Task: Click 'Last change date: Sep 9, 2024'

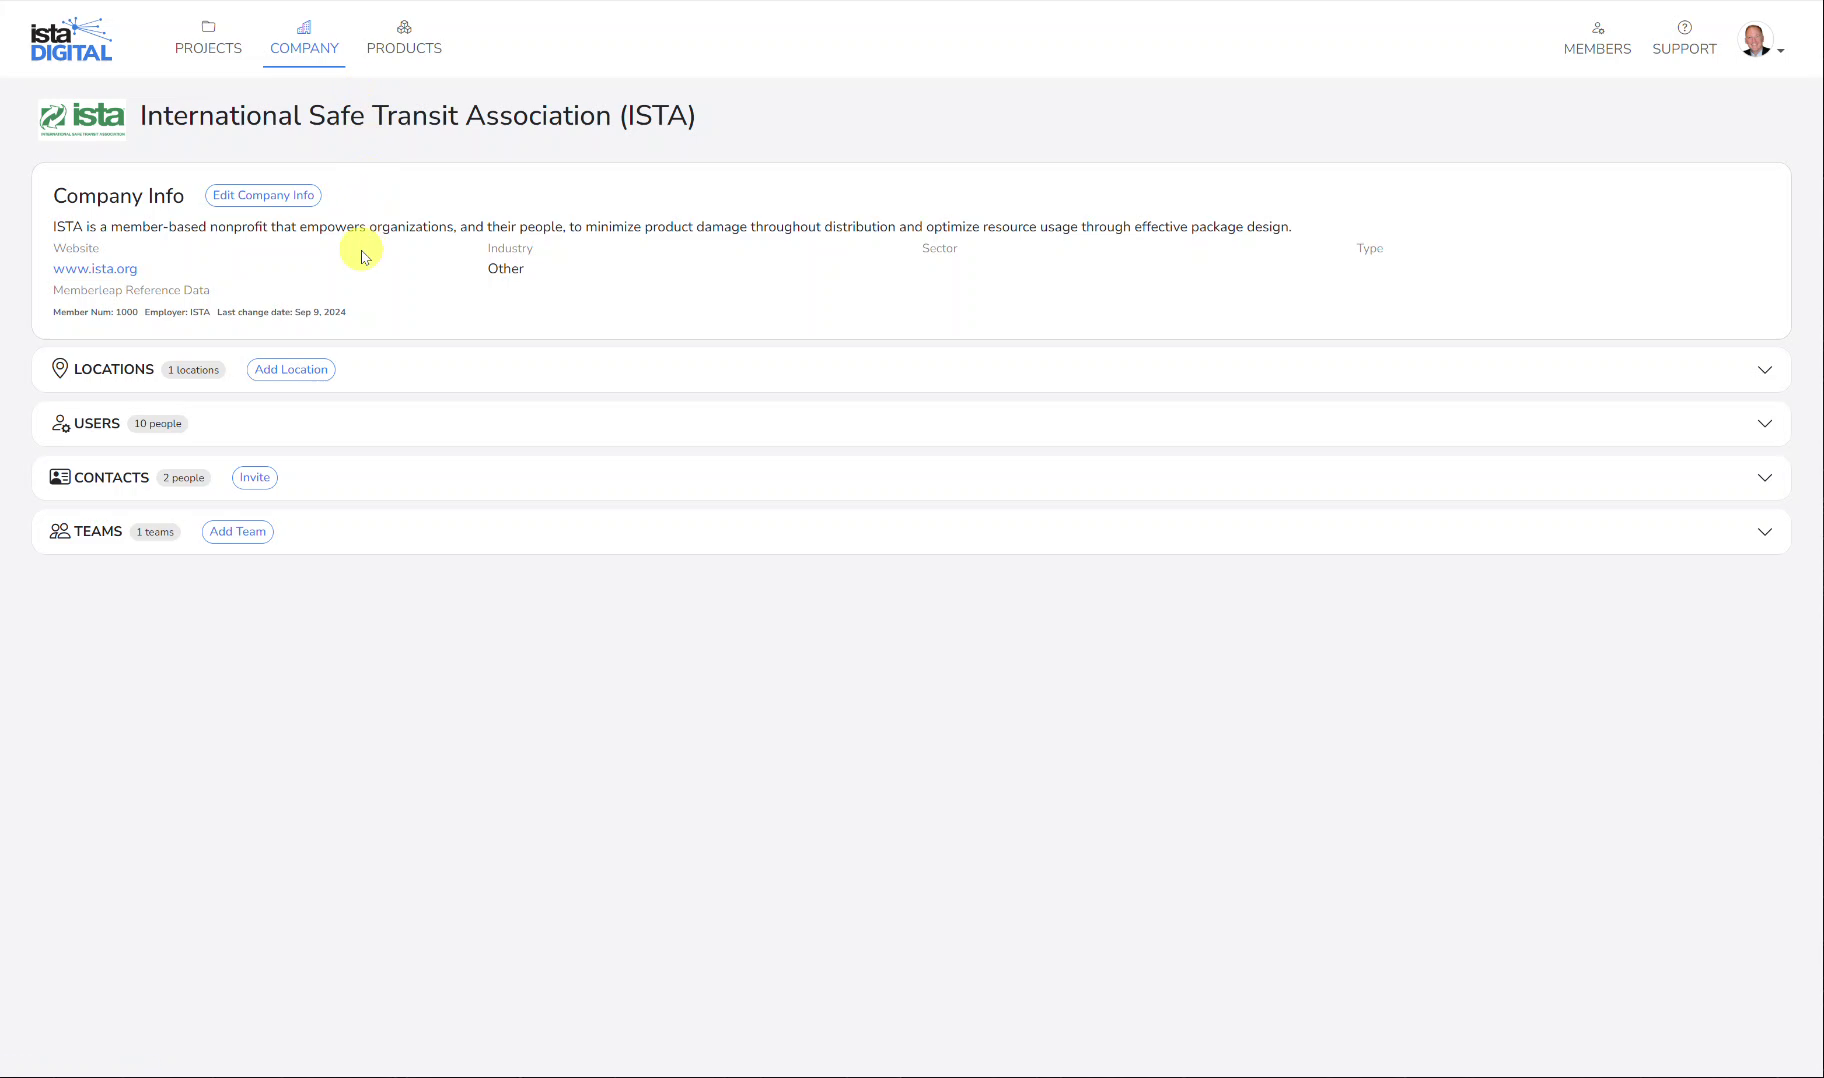Action: pyautogui.click(x=282, y=312)
